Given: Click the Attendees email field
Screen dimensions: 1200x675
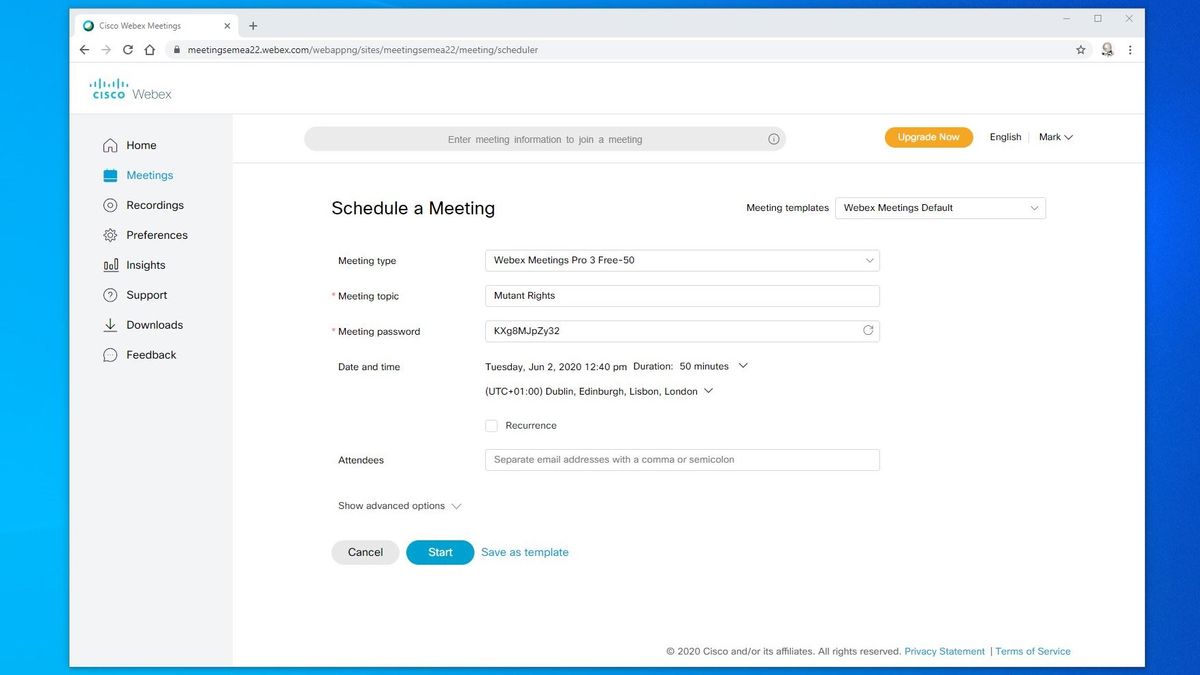Looking at the screenshot, I should point(681,460).
